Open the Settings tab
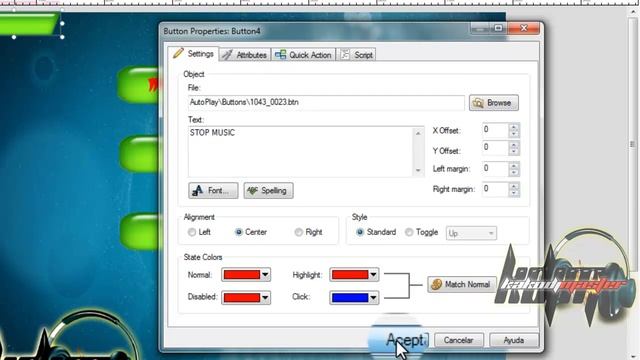The width and height of the screenshot is (640, 360). point(193,54)
